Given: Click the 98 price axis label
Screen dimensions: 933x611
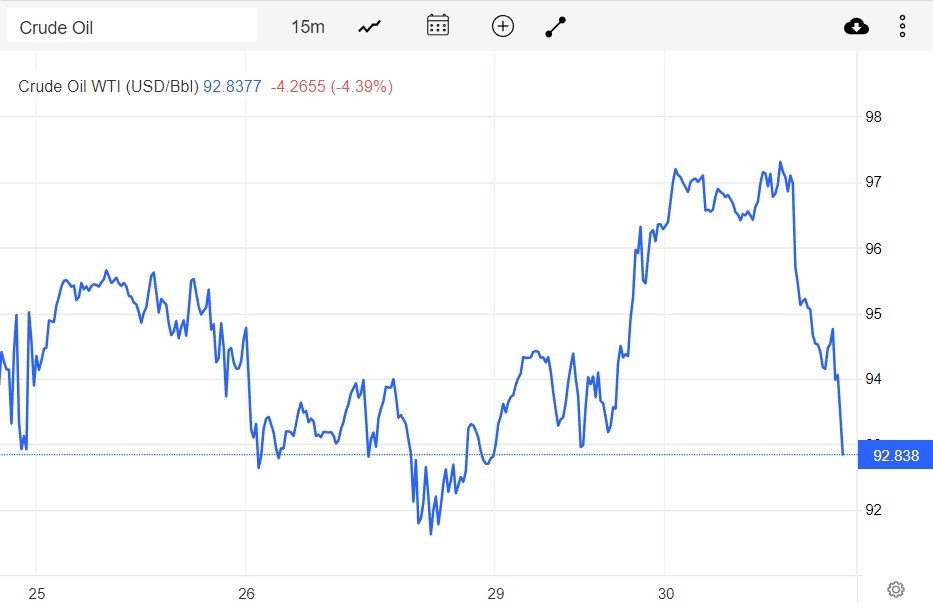Looking at the screenshot, I should [x=873, y=117].
